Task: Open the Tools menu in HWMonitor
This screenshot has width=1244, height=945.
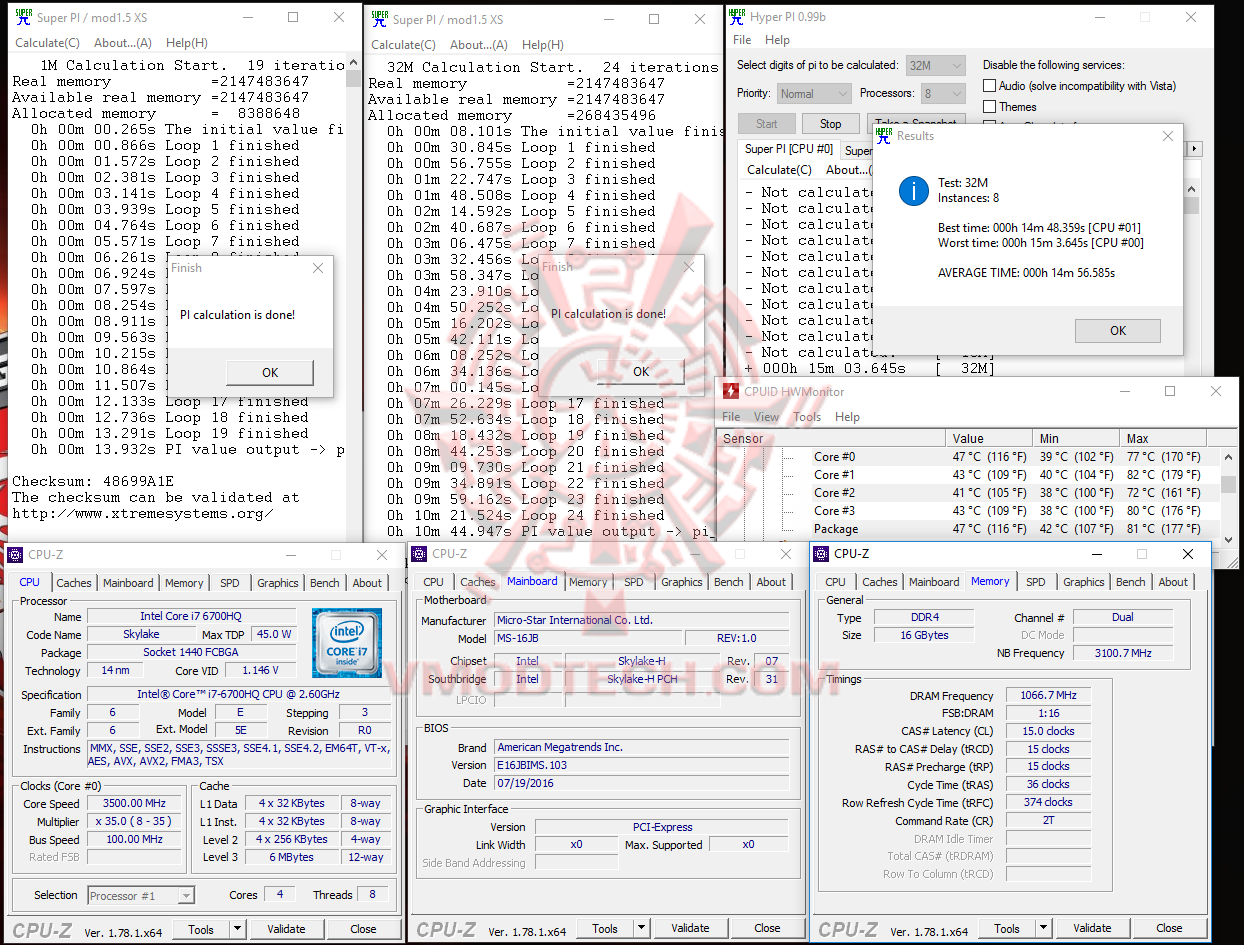Action: (806, 417)
